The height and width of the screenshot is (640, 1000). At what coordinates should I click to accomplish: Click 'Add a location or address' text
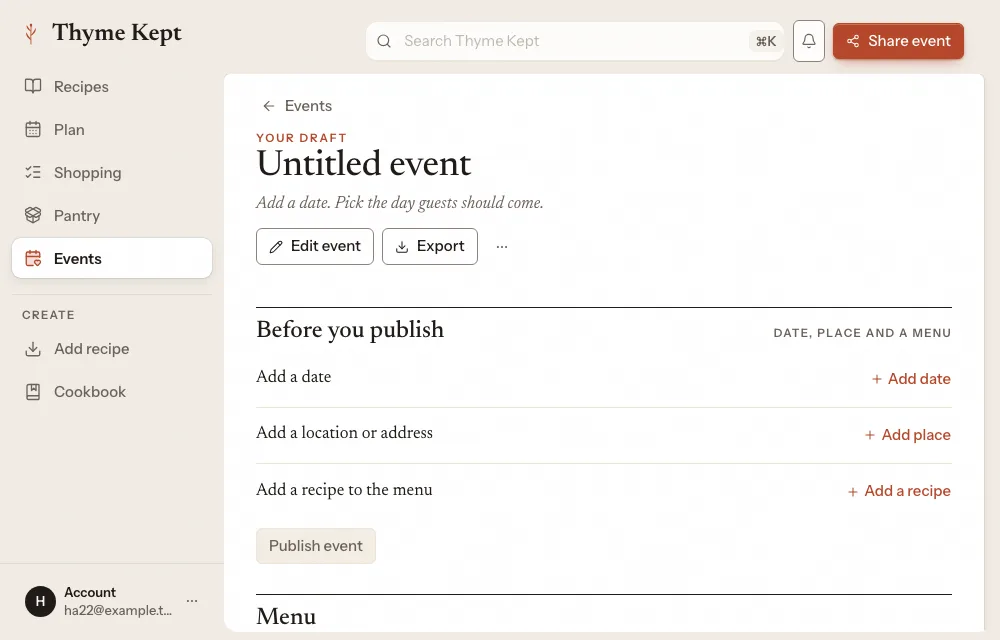click(344, 433)
